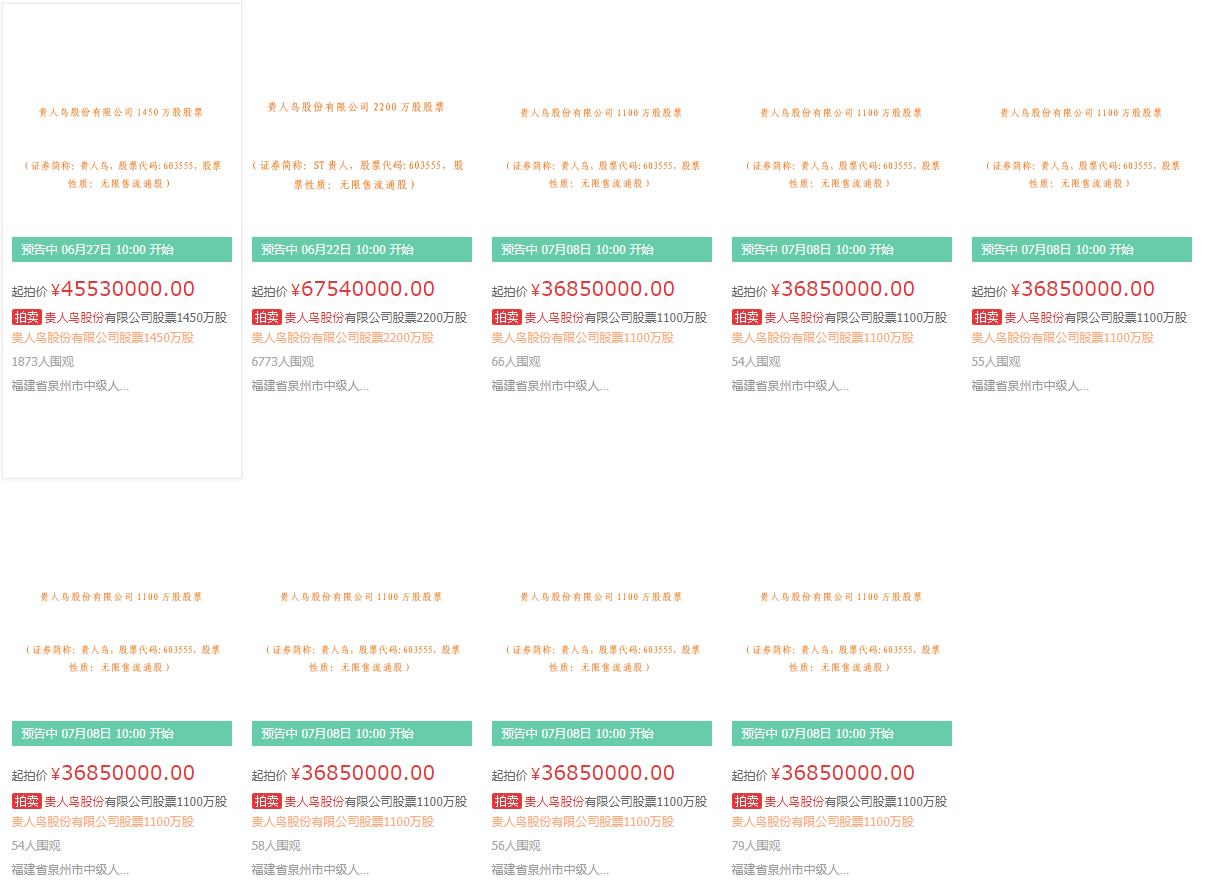
Task: Open the black title link above 66人围观
Action: (616, 317)
